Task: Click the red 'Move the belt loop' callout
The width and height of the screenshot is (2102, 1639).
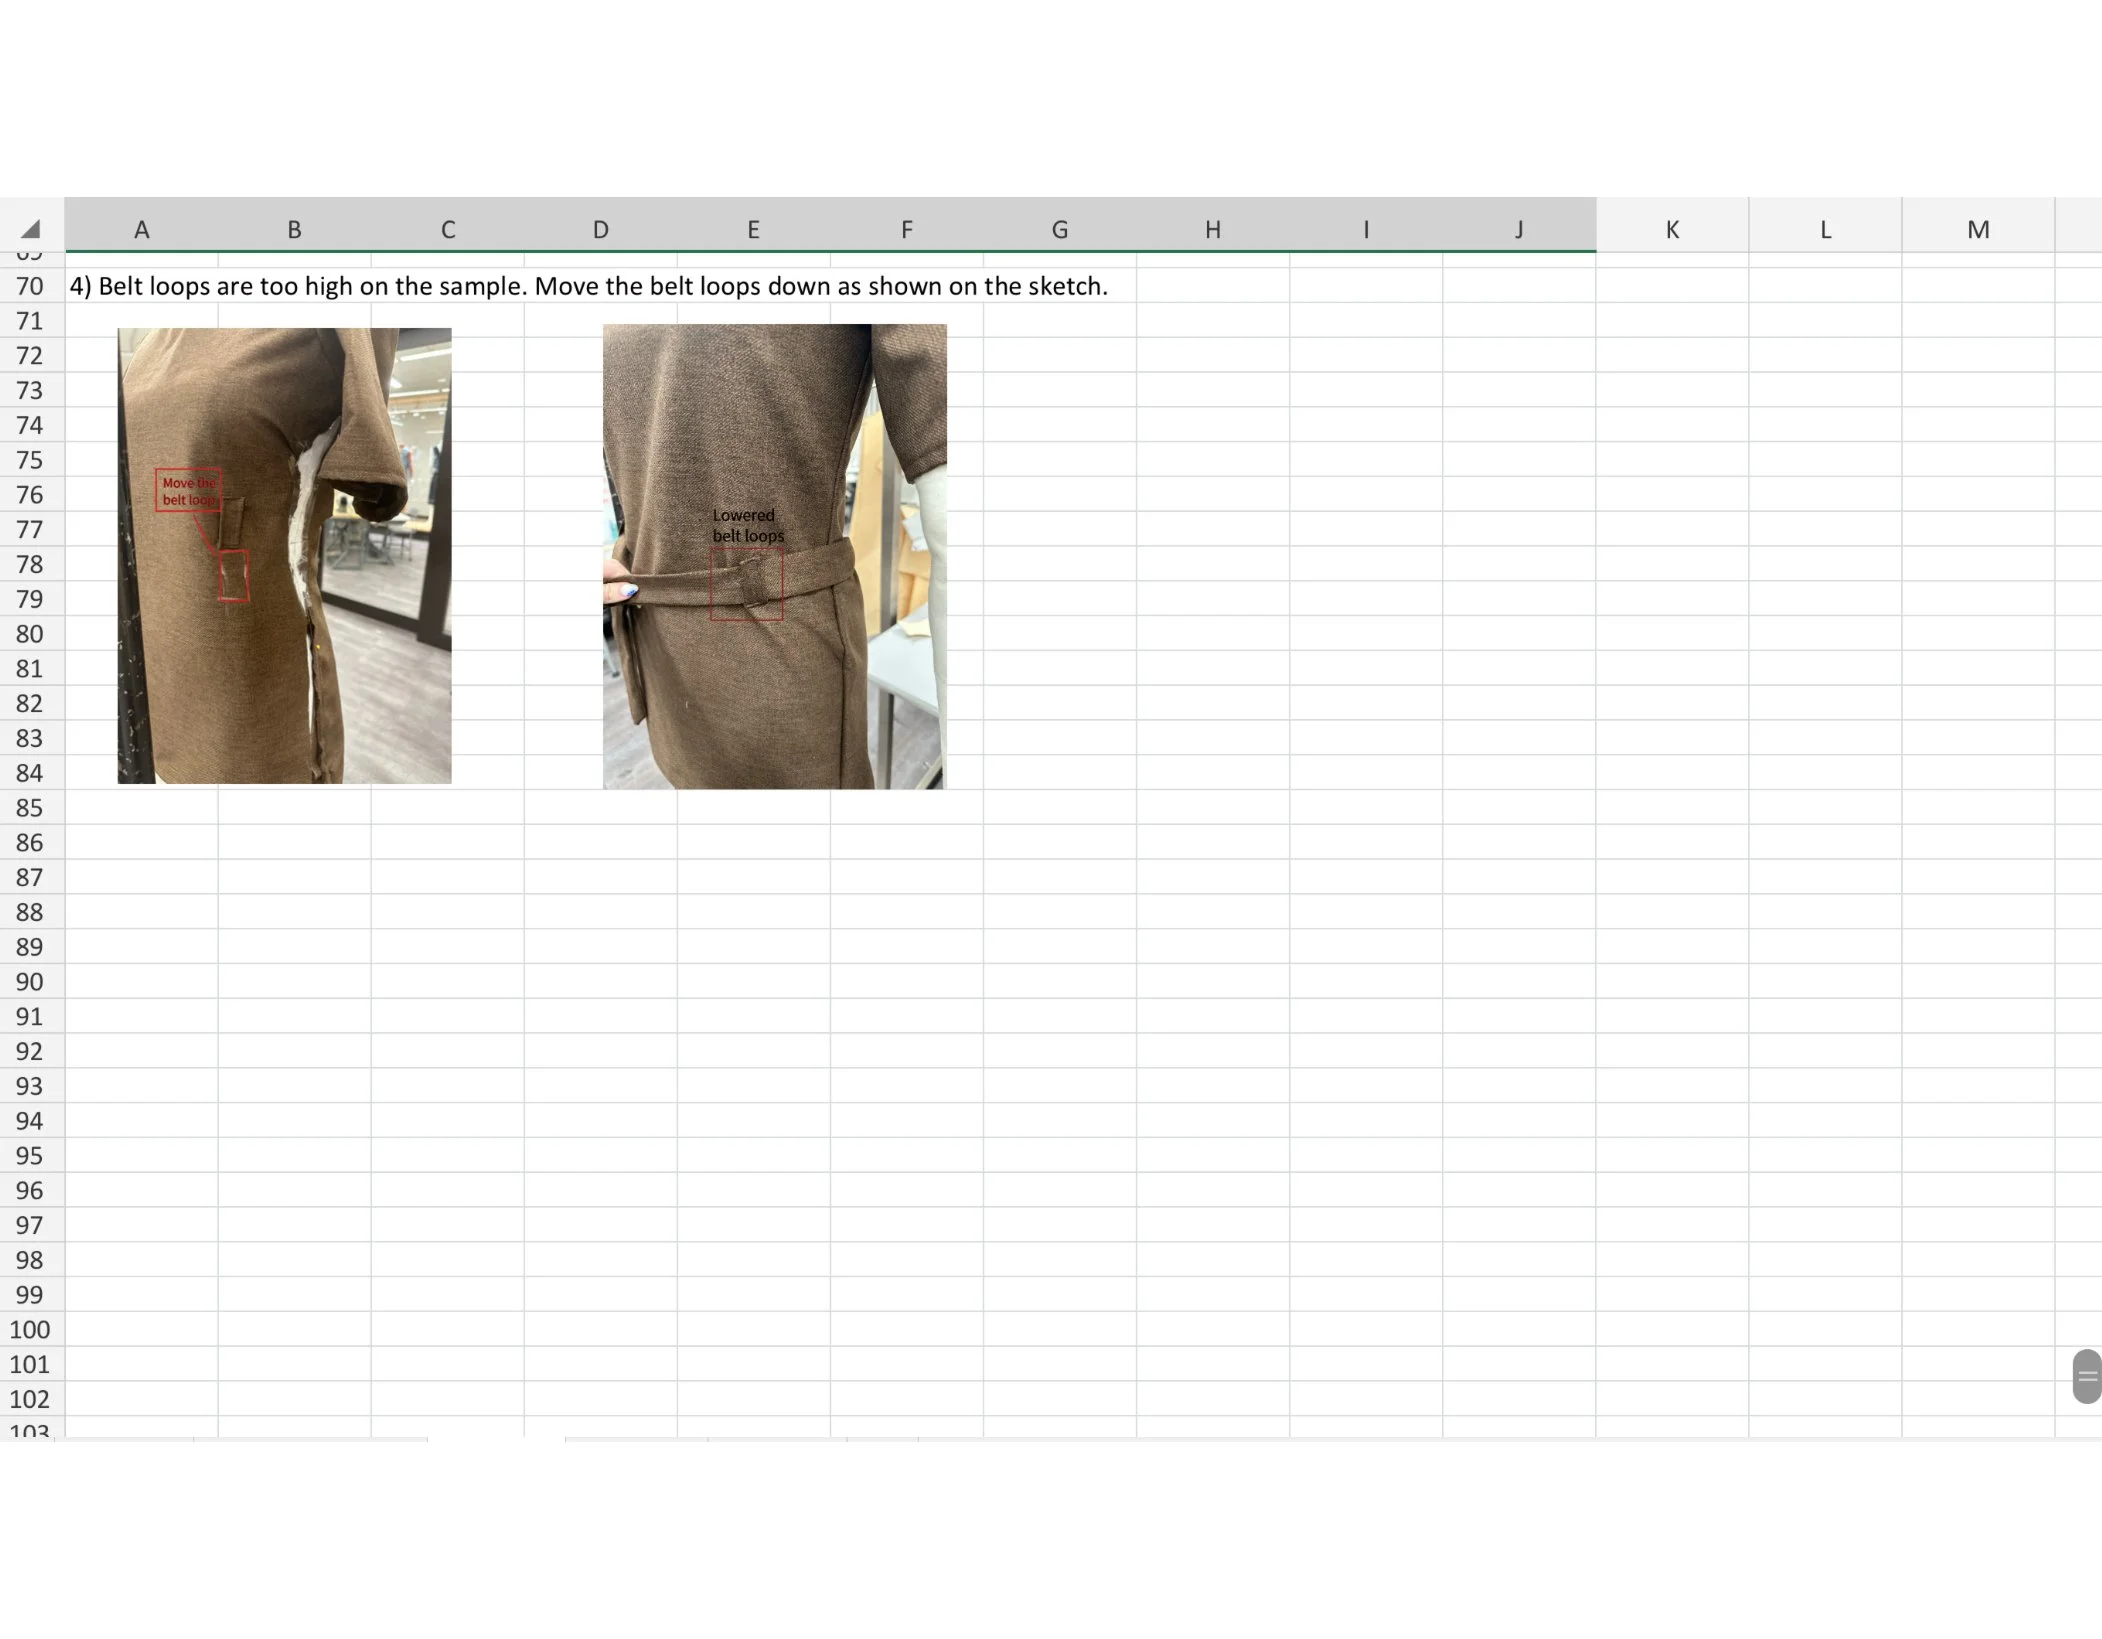Action: point(188,490)
